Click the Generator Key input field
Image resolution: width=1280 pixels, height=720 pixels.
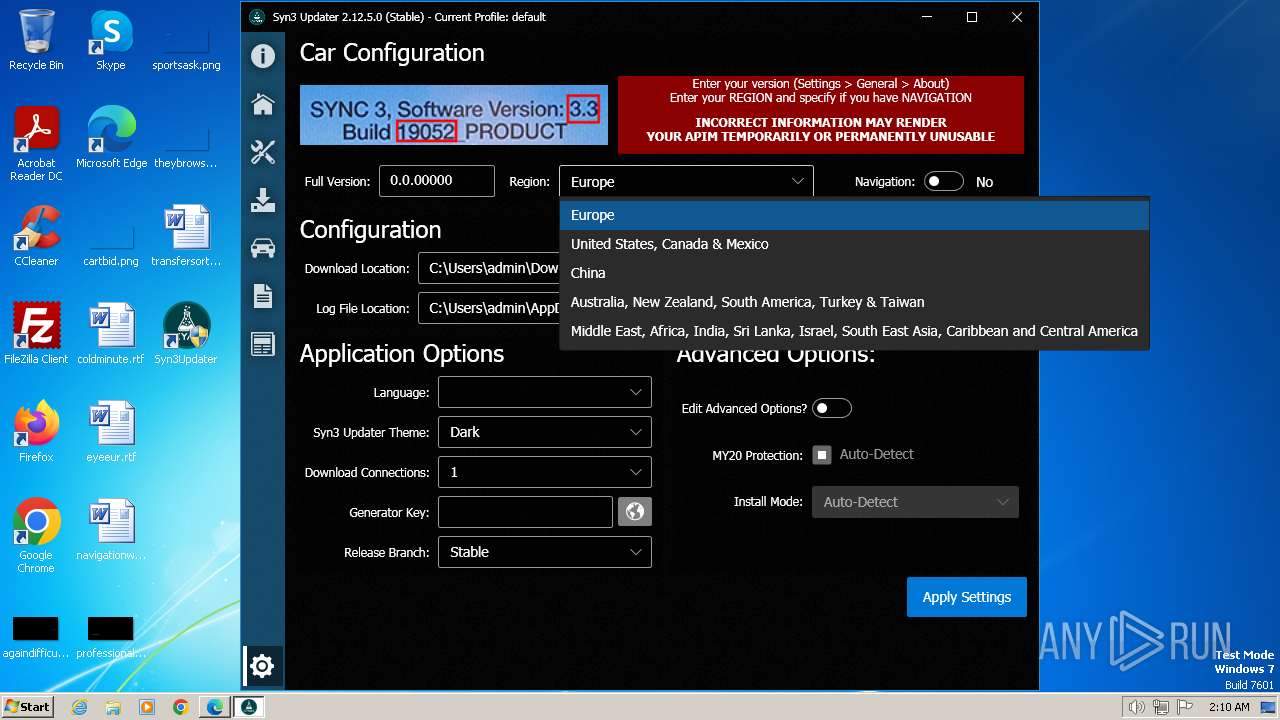[x=525, y=512]
